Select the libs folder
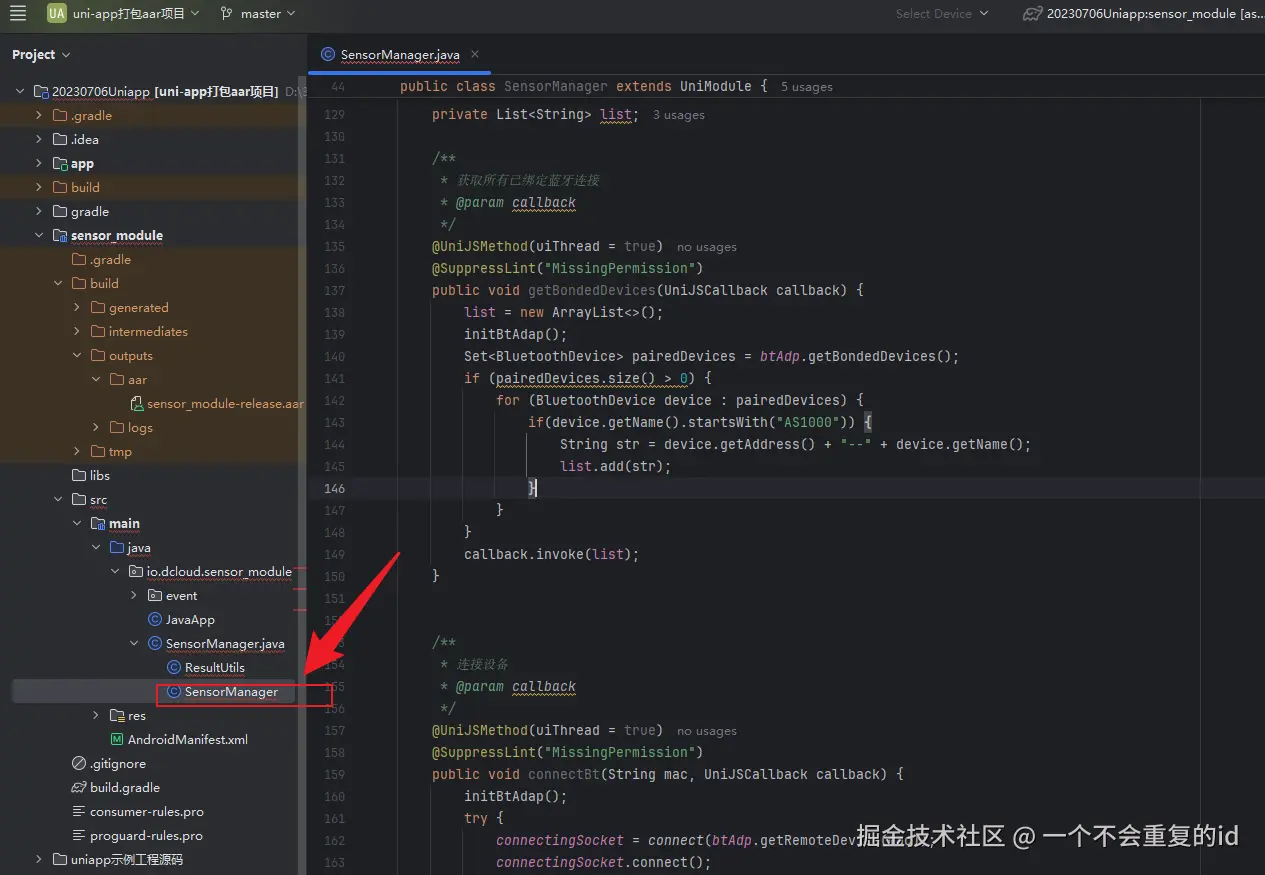Screen dimensions: 1265x875 tap(99, 475)
